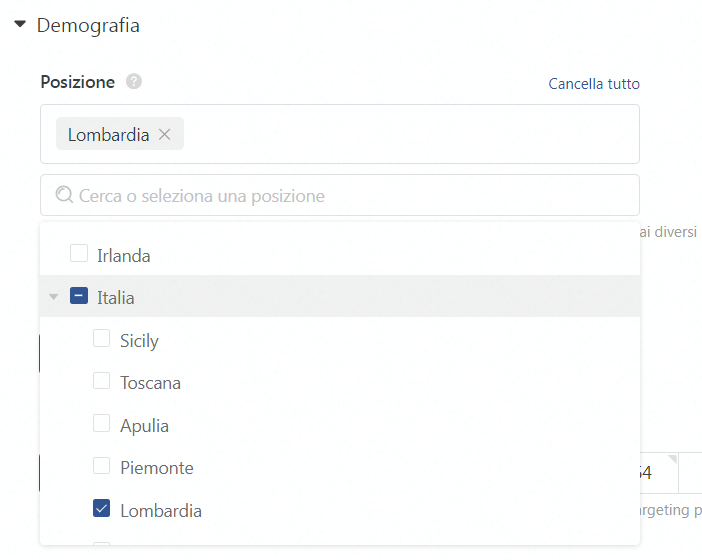This screenshot has width=702, height=560.
Task: Select the Sicily label in the list
Action: (139, 341)
